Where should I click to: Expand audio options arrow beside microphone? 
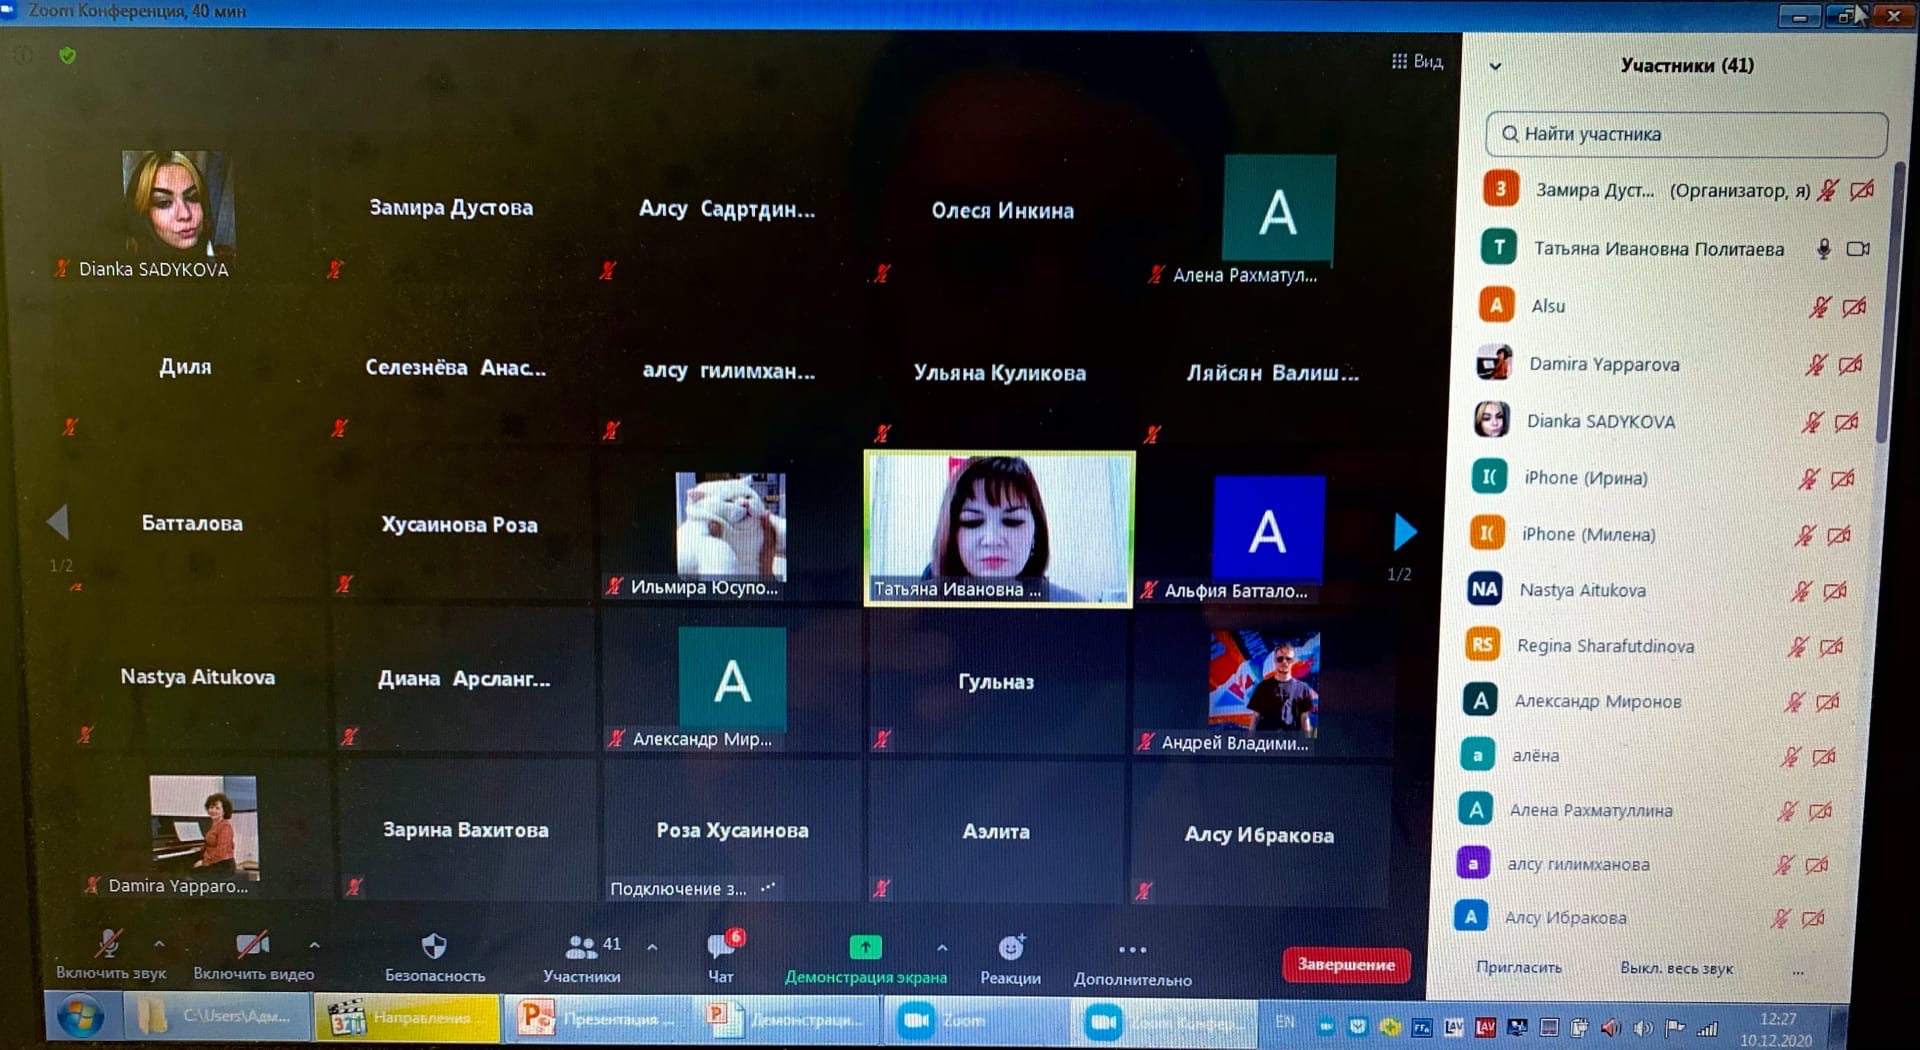[x=159, y=943]
